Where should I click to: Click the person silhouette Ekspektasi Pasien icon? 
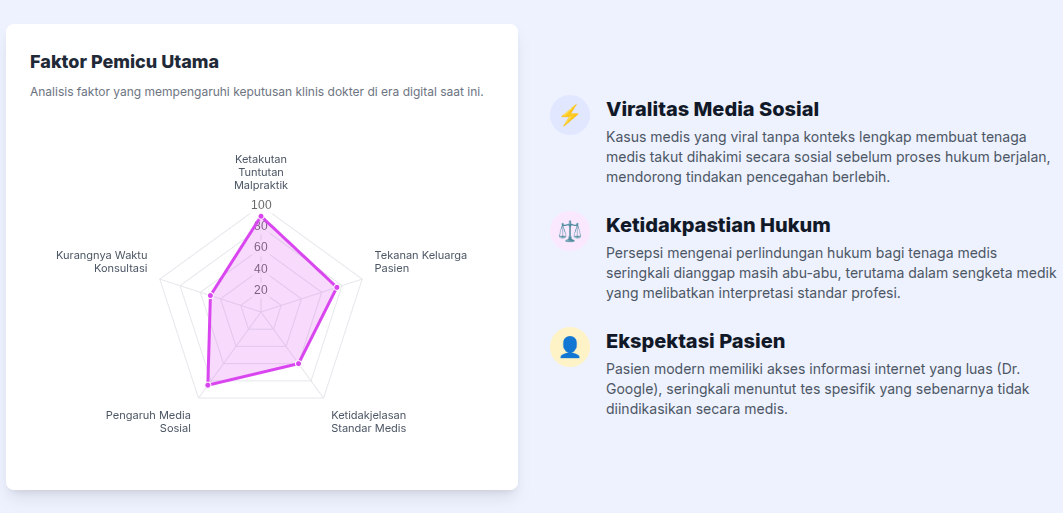569,347
